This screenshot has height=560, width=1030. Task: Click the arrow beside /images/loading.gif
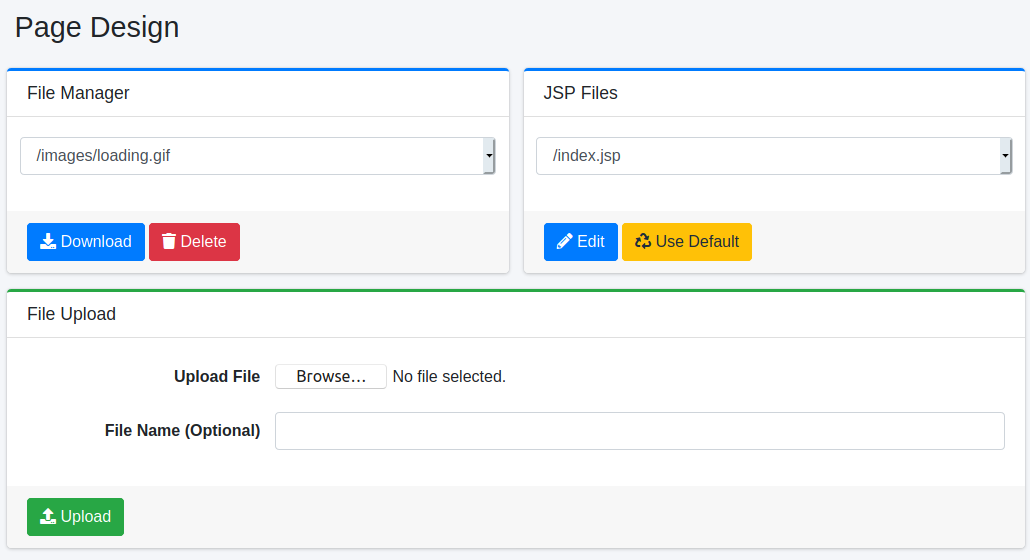[x=489, y=156]
